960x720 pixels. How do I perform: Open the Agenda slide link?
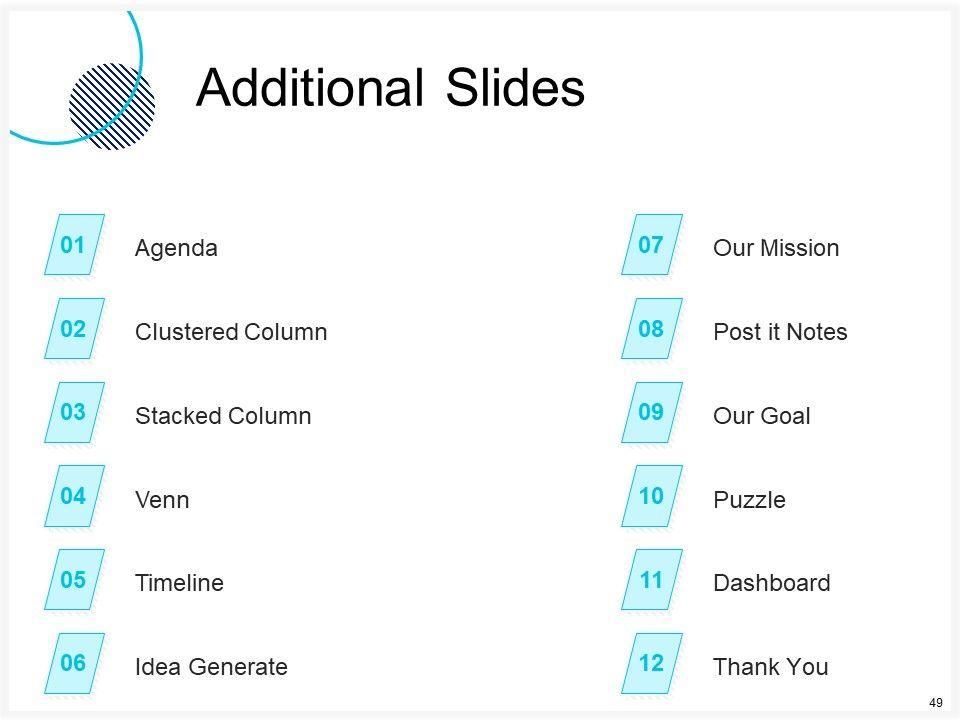click(176, 248)
